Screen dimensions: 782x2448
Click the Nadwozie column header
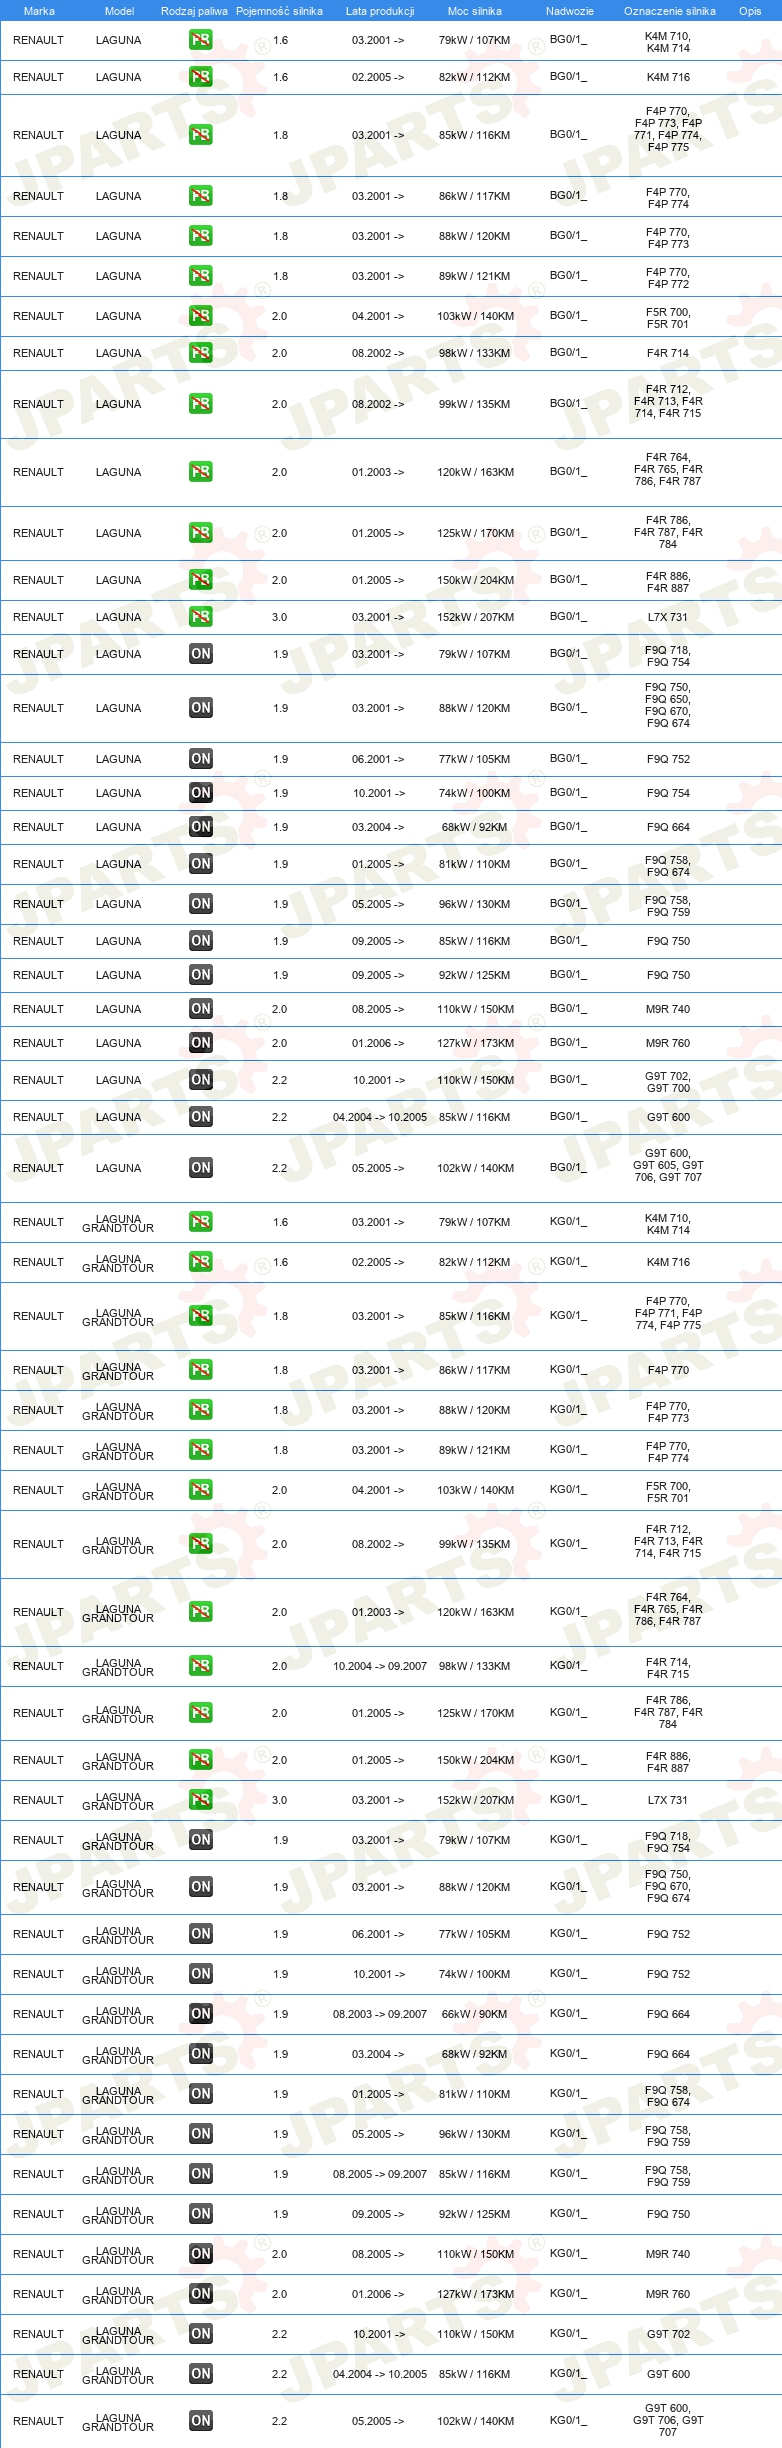click(569, 11)
